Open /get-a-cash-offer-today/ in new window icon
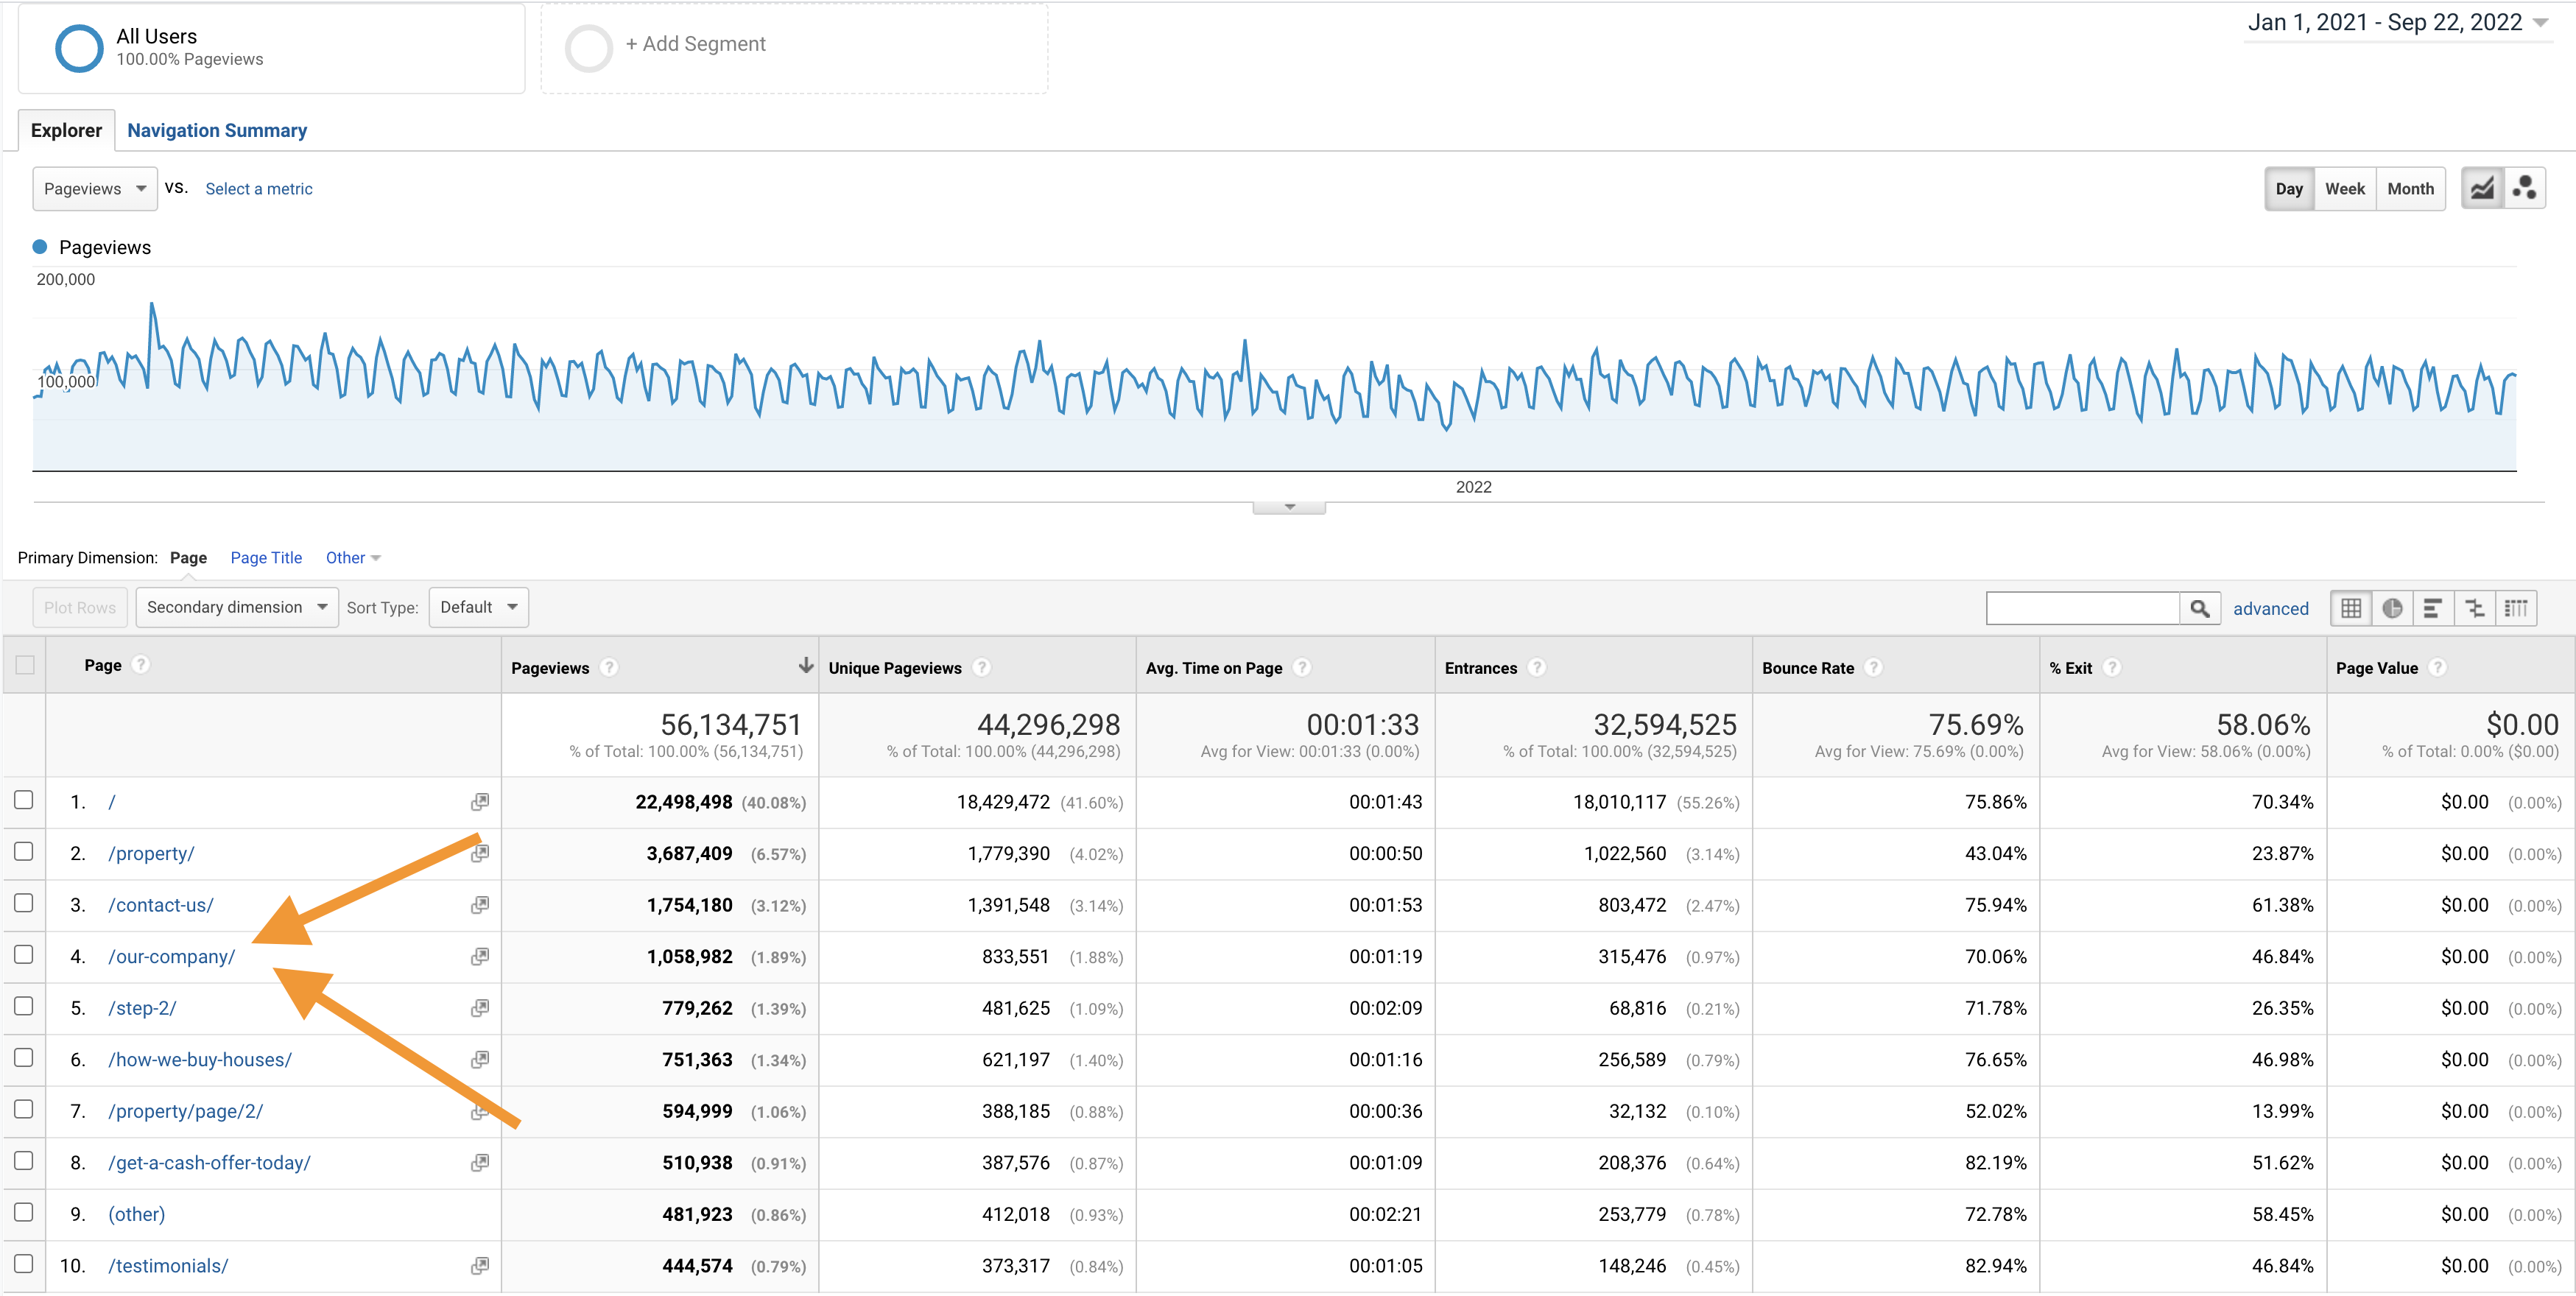 480,1163
